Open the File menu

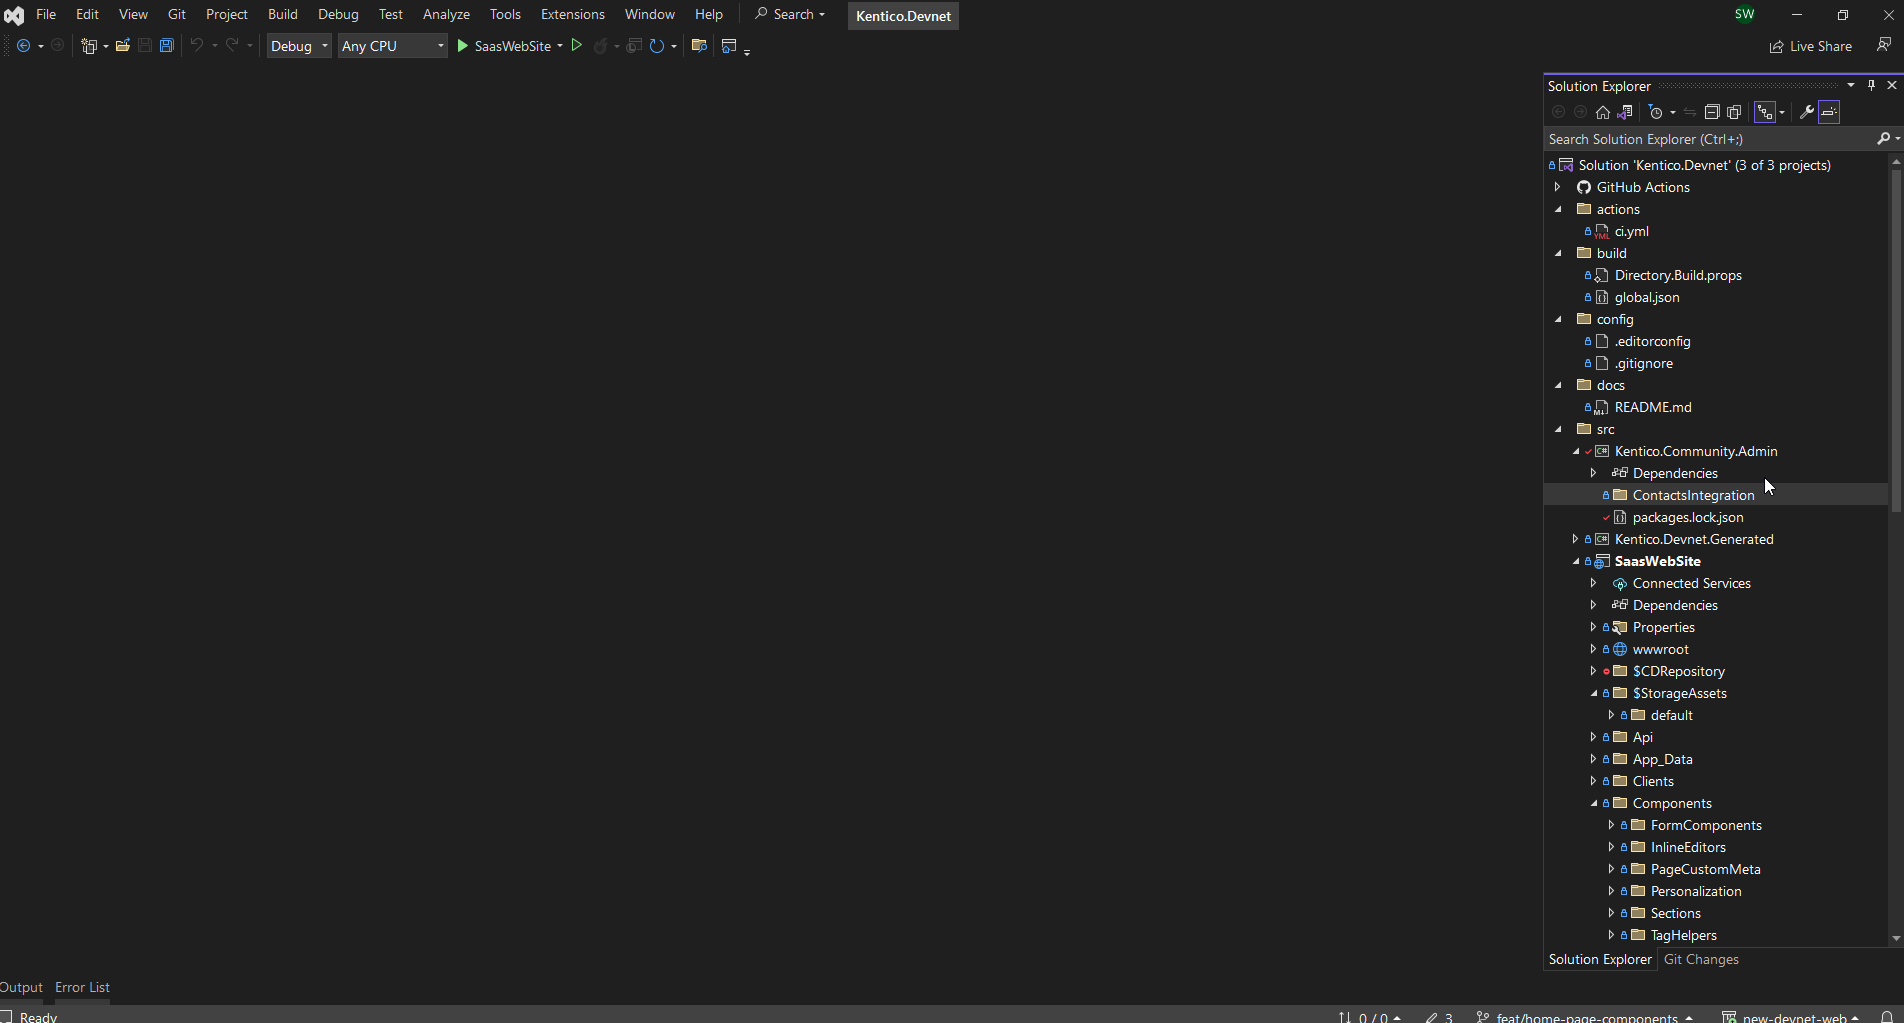(46, 14)
